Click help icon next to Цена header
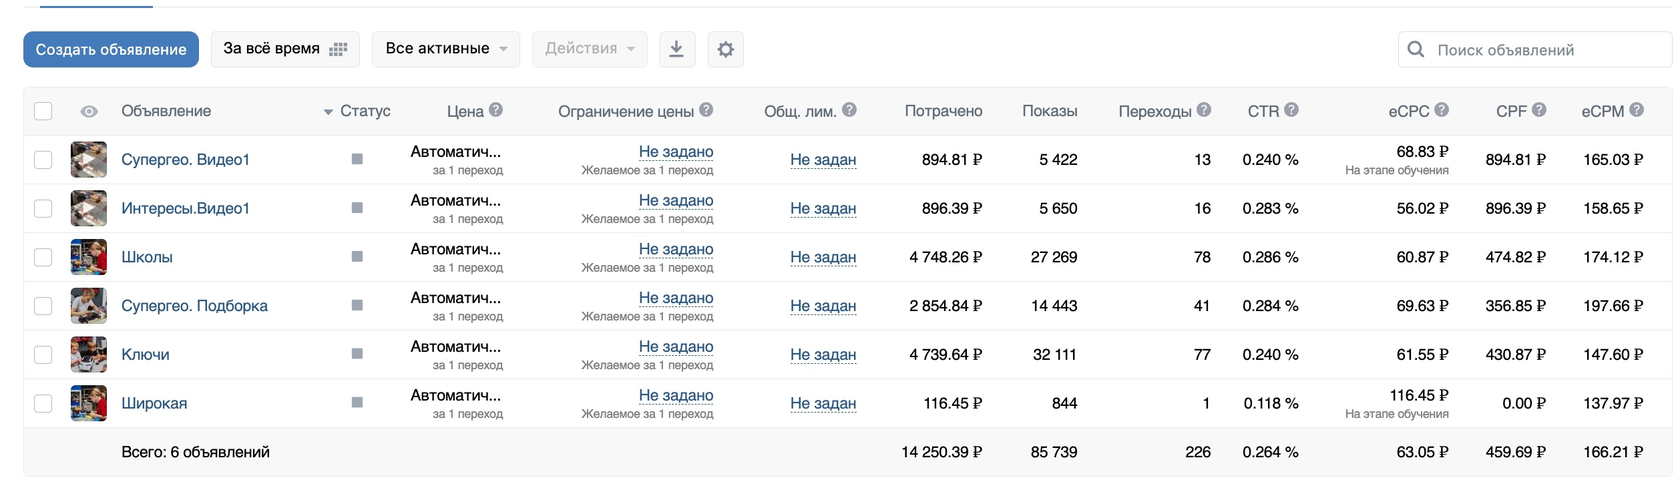The width and height of the screenshot is (1680, 482). pyautogui.click(x=496, y=110)
